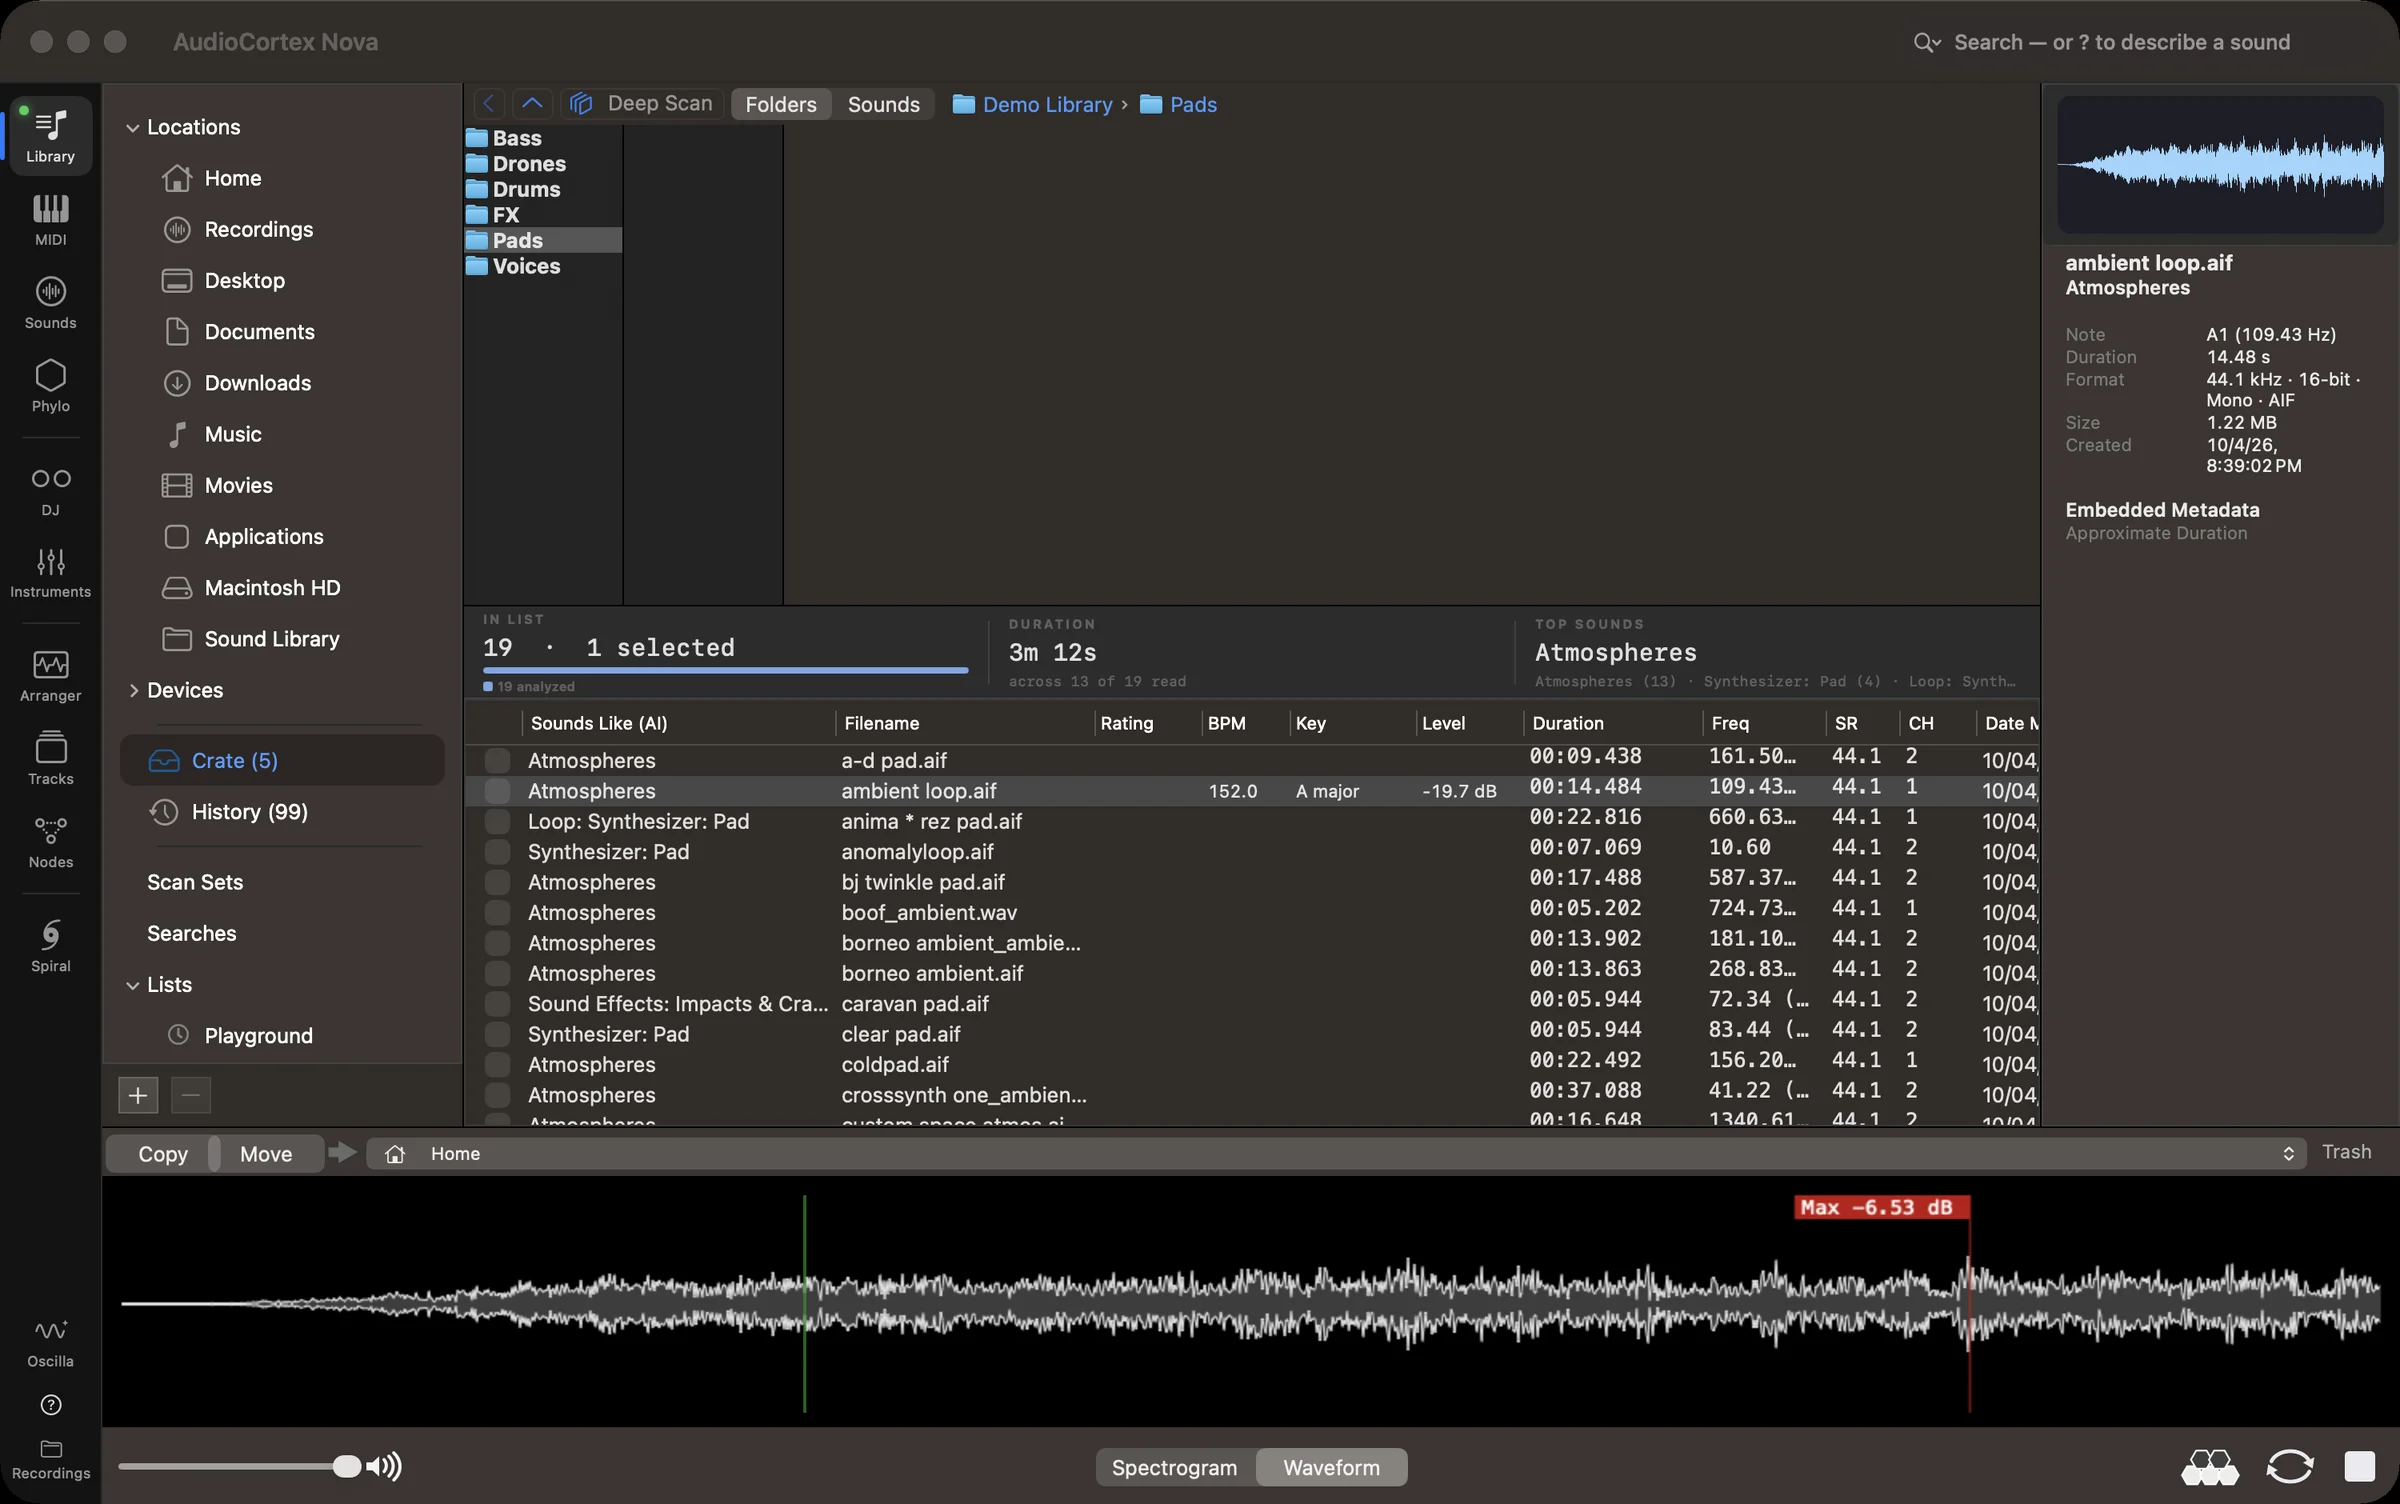The height and width of the screenshot is (1504, 2400).
Task: Stop playback with the square button
Action: (2360, 1467)
